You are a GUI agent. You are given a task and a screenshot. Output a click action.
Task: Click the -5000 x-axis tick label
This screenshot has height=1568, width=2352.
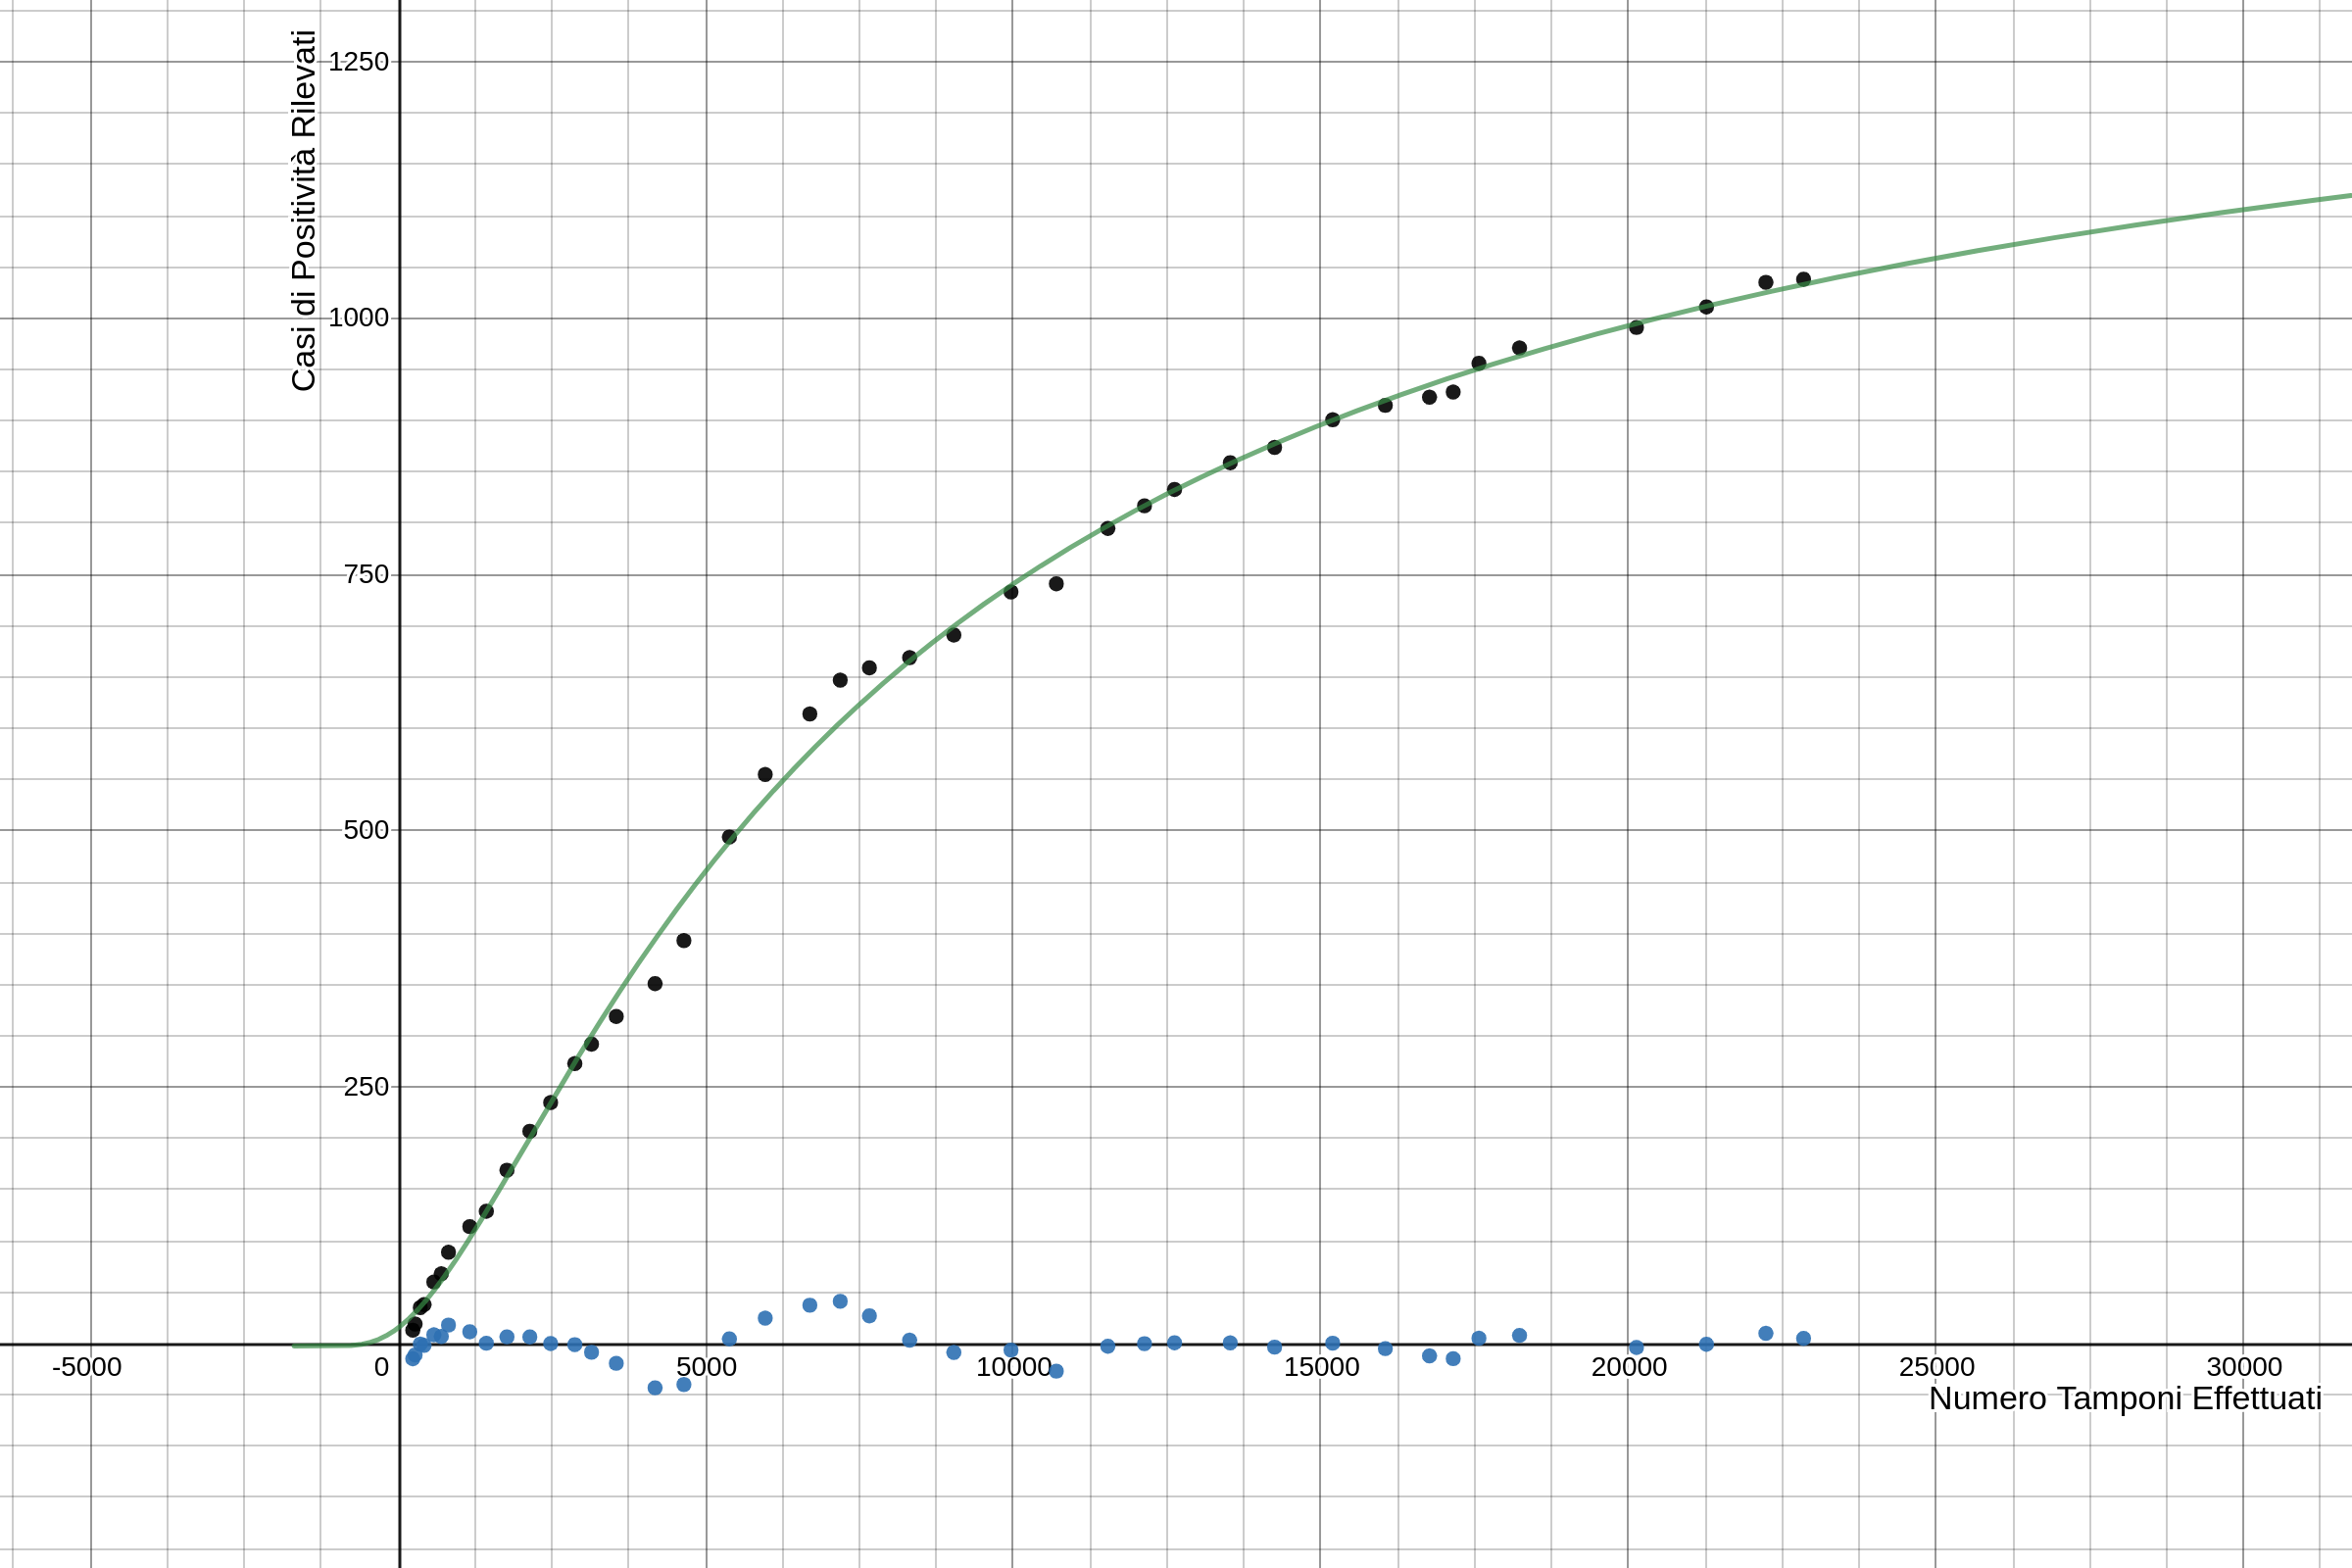click(x=87, y=1367)
